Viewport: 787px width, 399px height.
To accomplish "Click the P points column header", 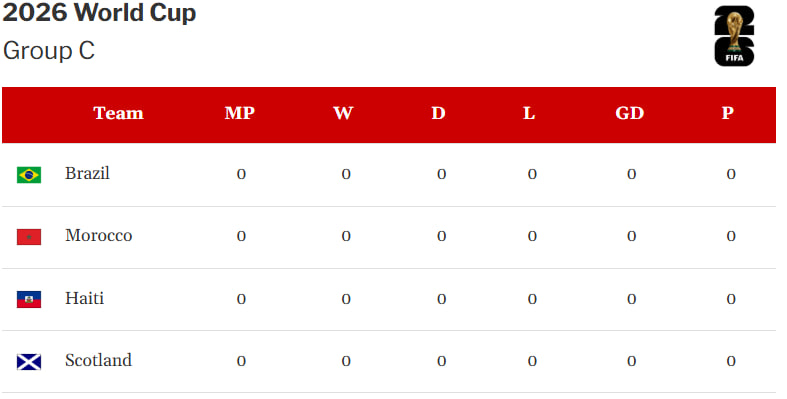I will pyautogui.click(x=728, y=113).
